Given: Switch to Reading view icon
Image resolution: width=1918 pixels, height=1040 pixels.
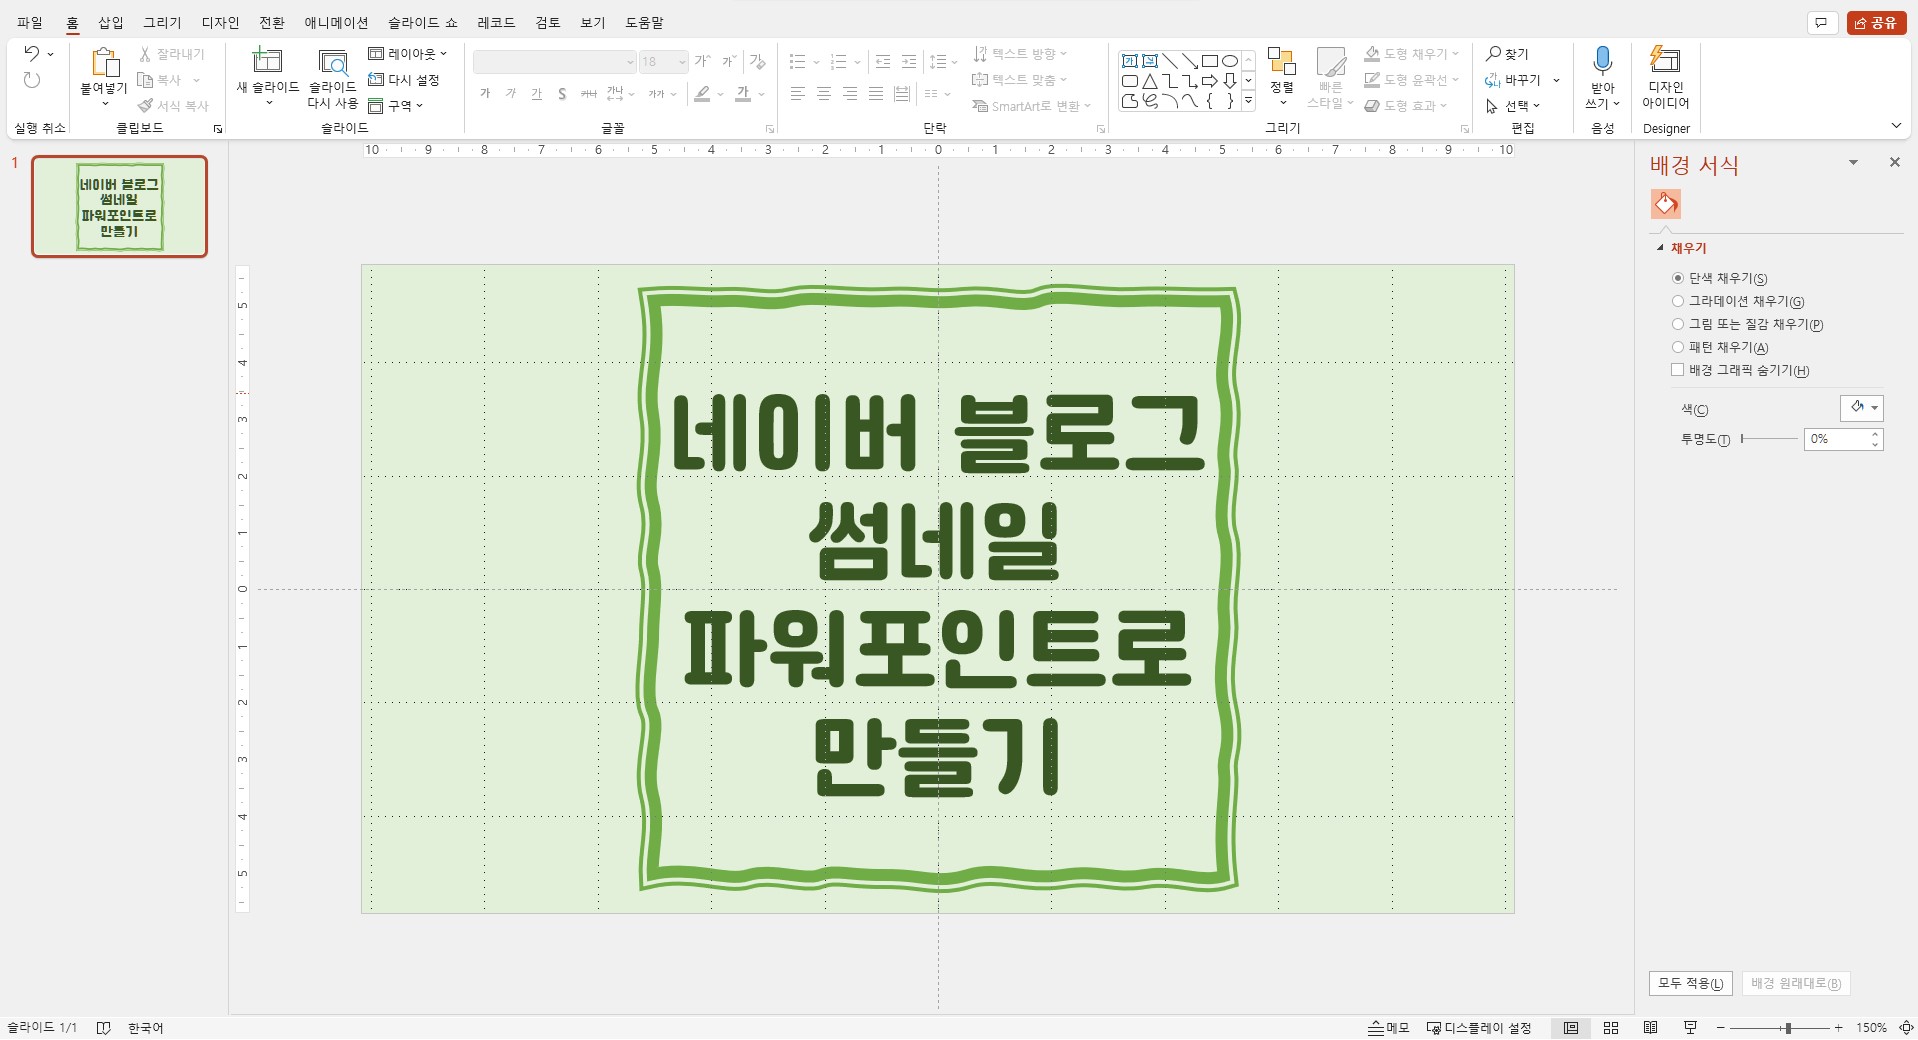Looking at the screenshot, I should (x=1651, y=1028).
